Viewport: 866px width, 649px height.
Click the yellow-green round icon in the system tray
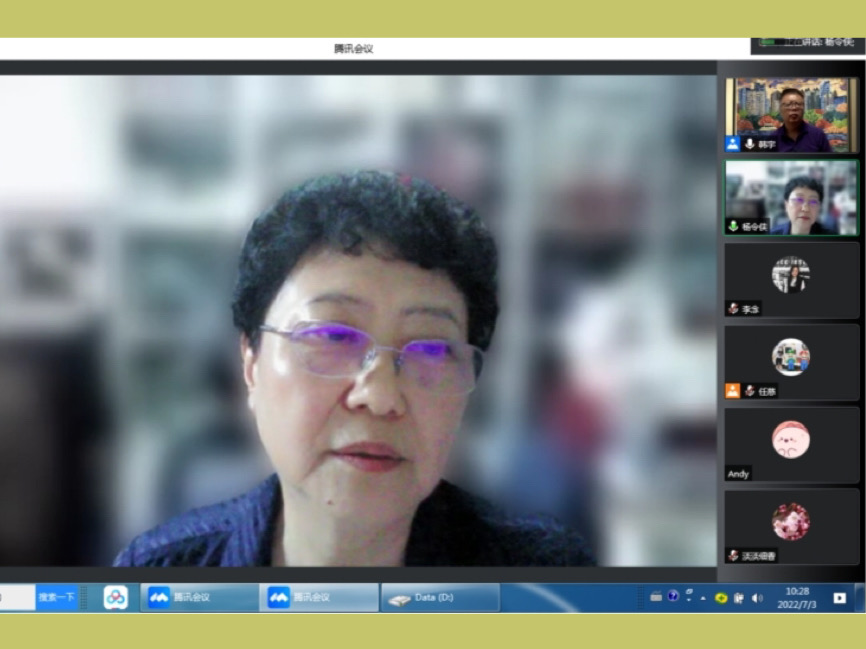tap(720, 598)
